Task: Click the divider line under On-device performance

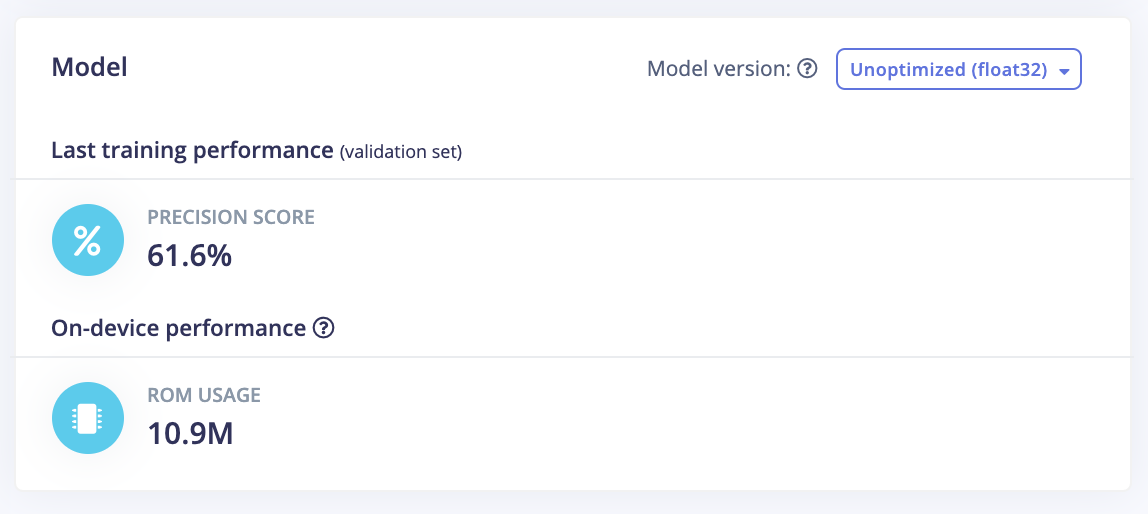Action: [574, 357]
